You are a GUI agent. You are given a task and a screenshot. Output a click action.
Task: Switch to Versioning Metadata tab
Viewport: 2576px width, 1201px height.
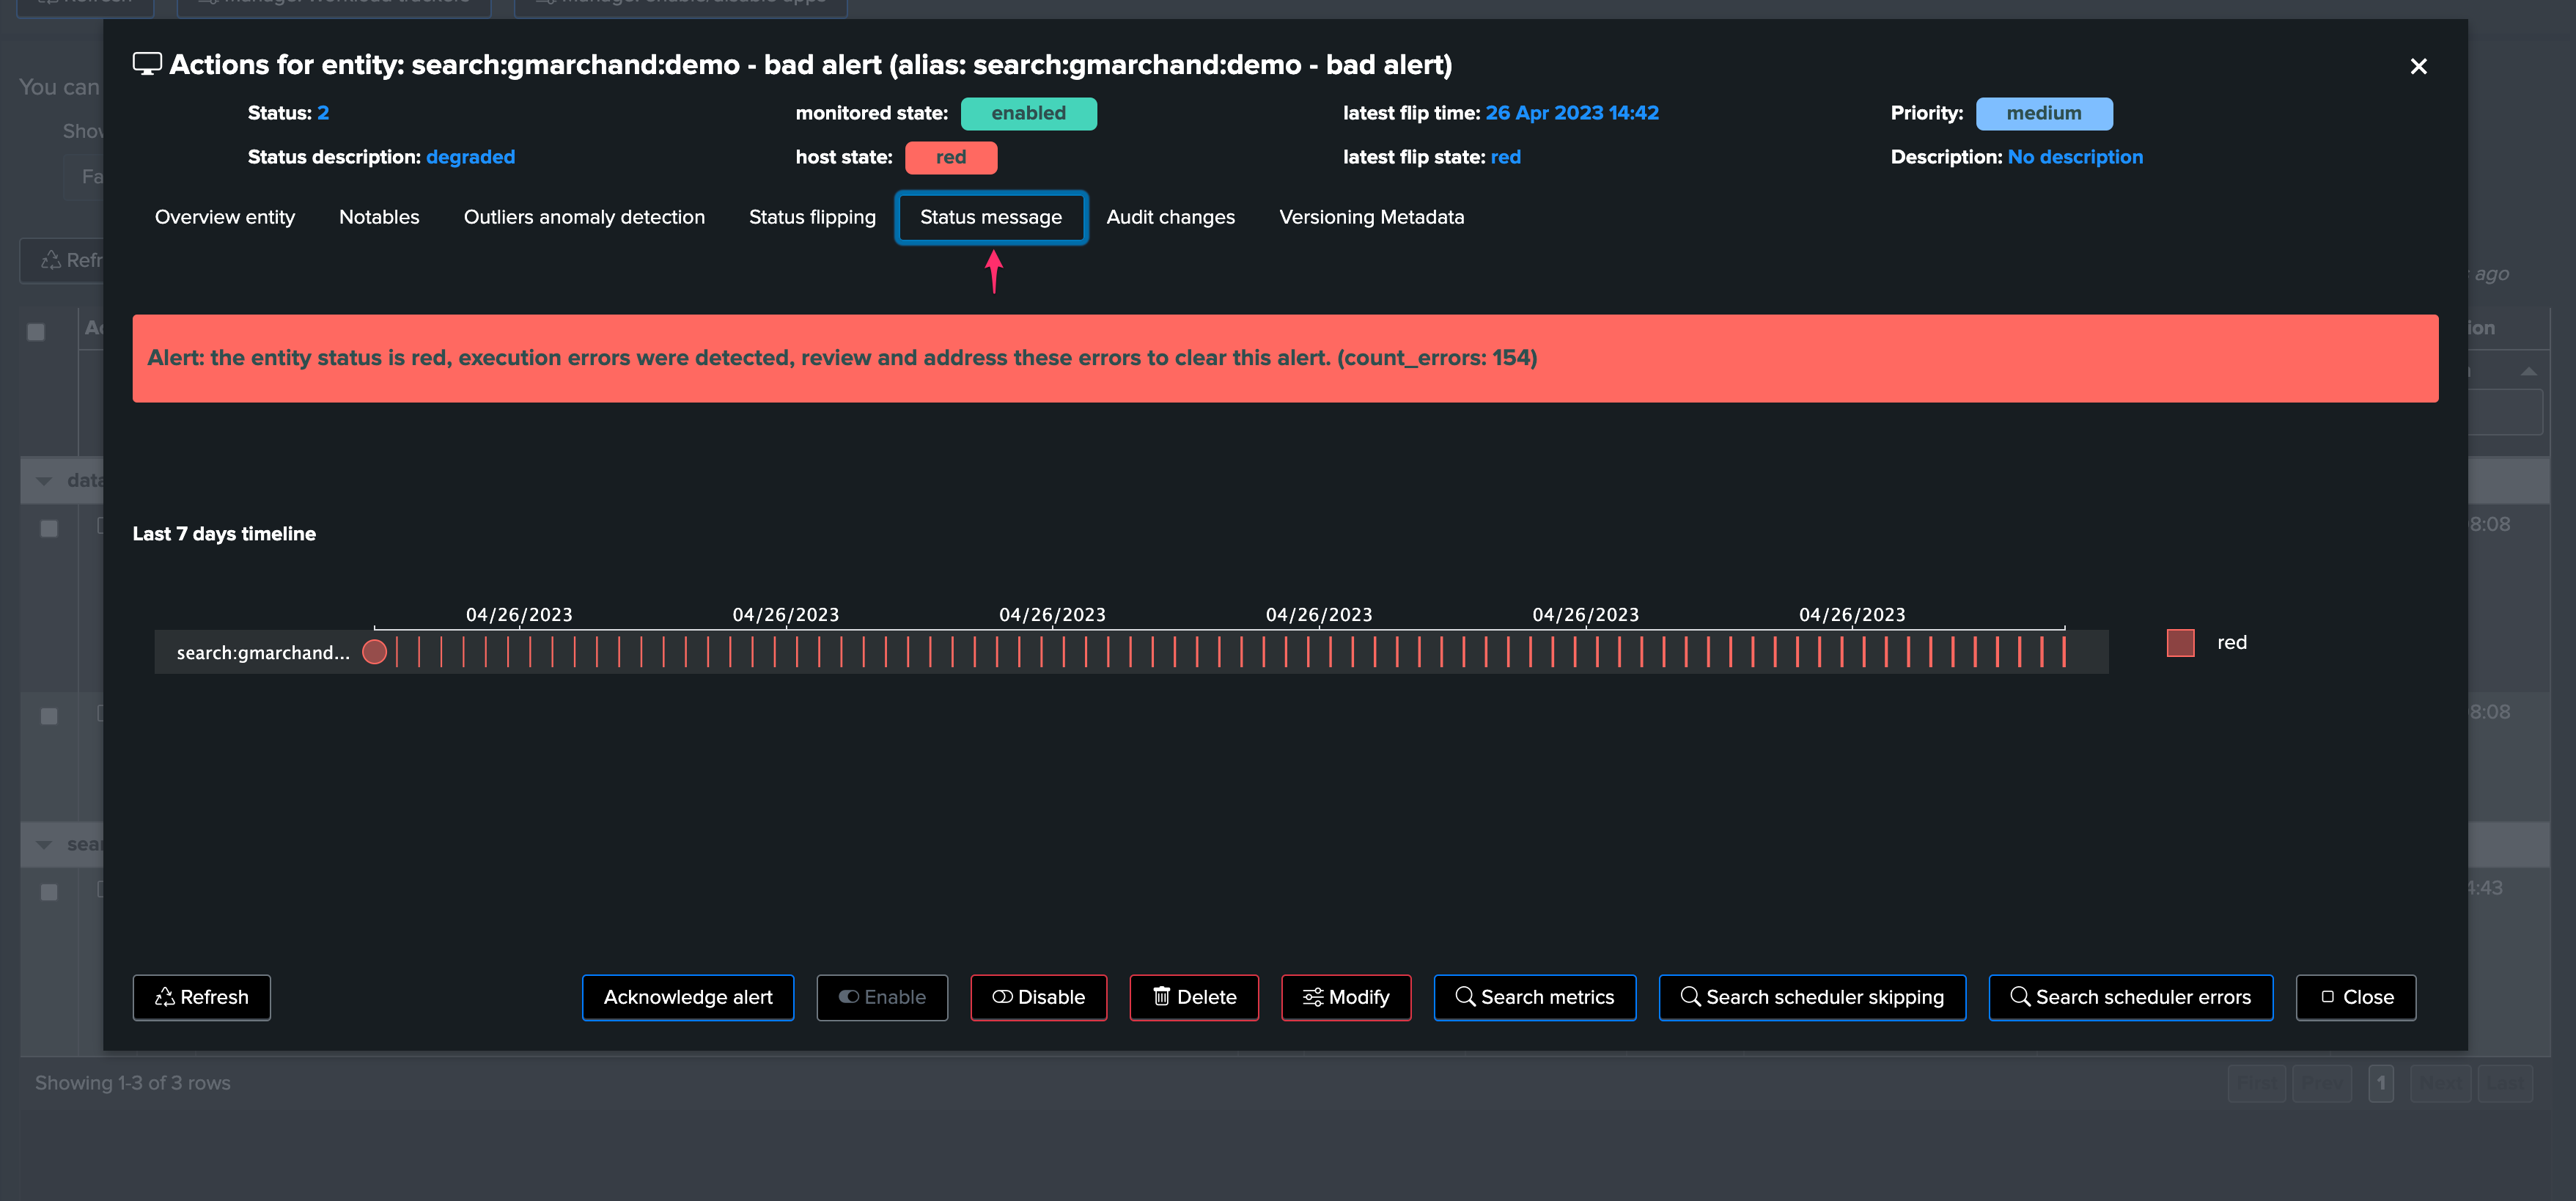click(1371, 217)
